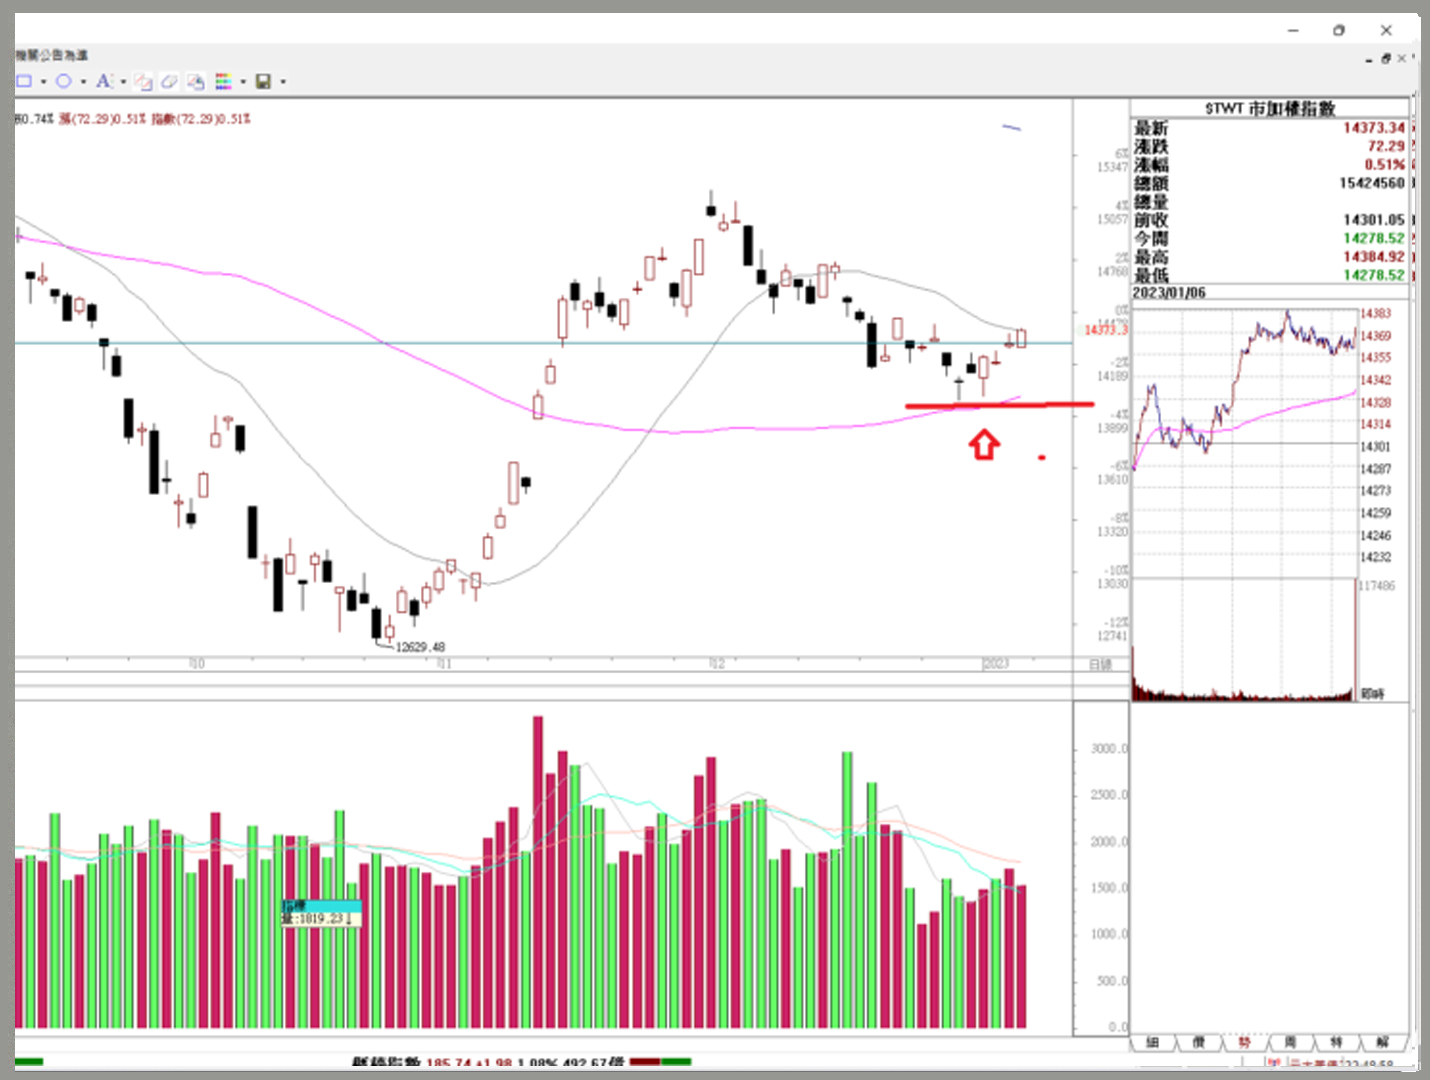Click the current price tag 14373.3 on axis

coord(1105,330)
